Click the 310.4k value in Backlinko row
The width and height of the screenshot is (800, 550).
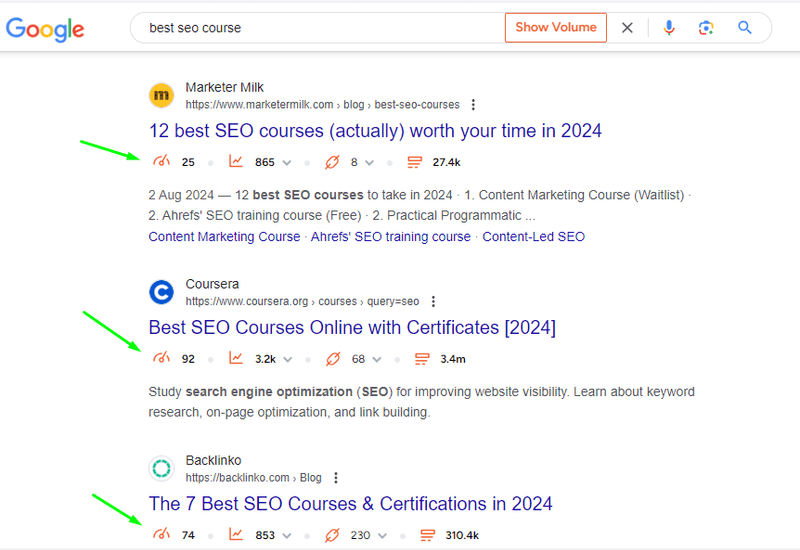462,535
